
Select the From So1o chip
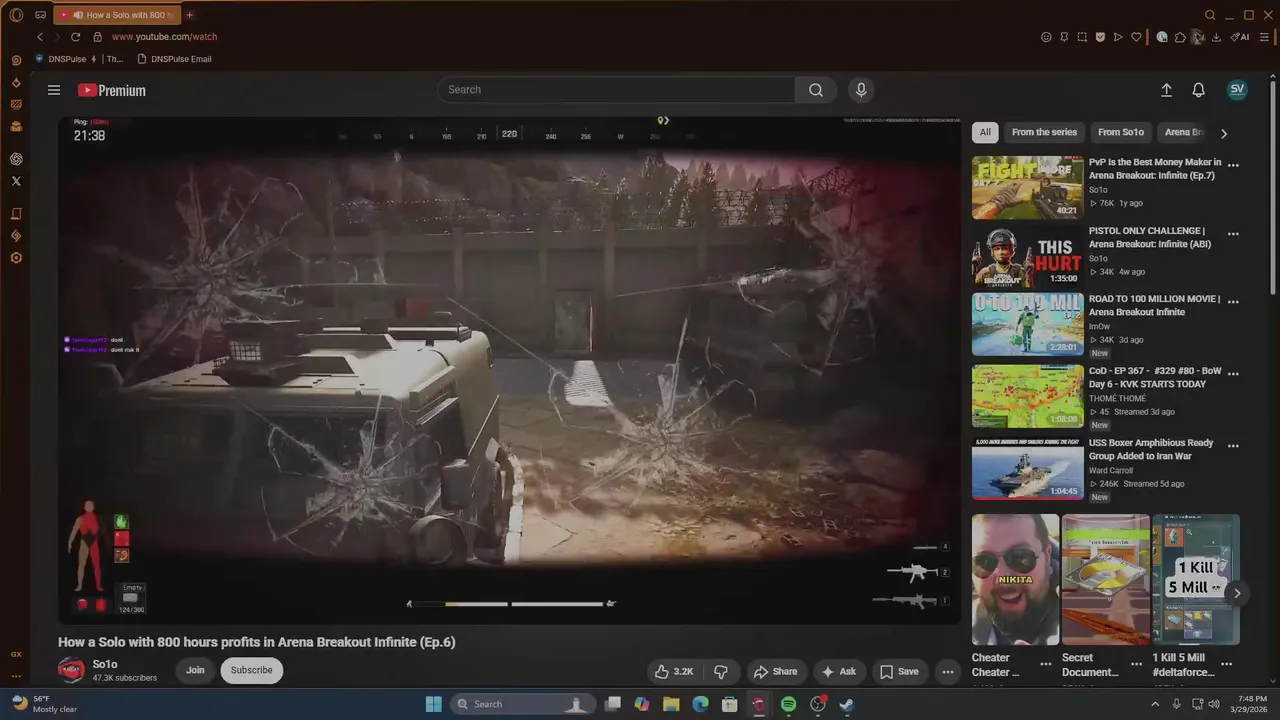tap(1120, 132)
